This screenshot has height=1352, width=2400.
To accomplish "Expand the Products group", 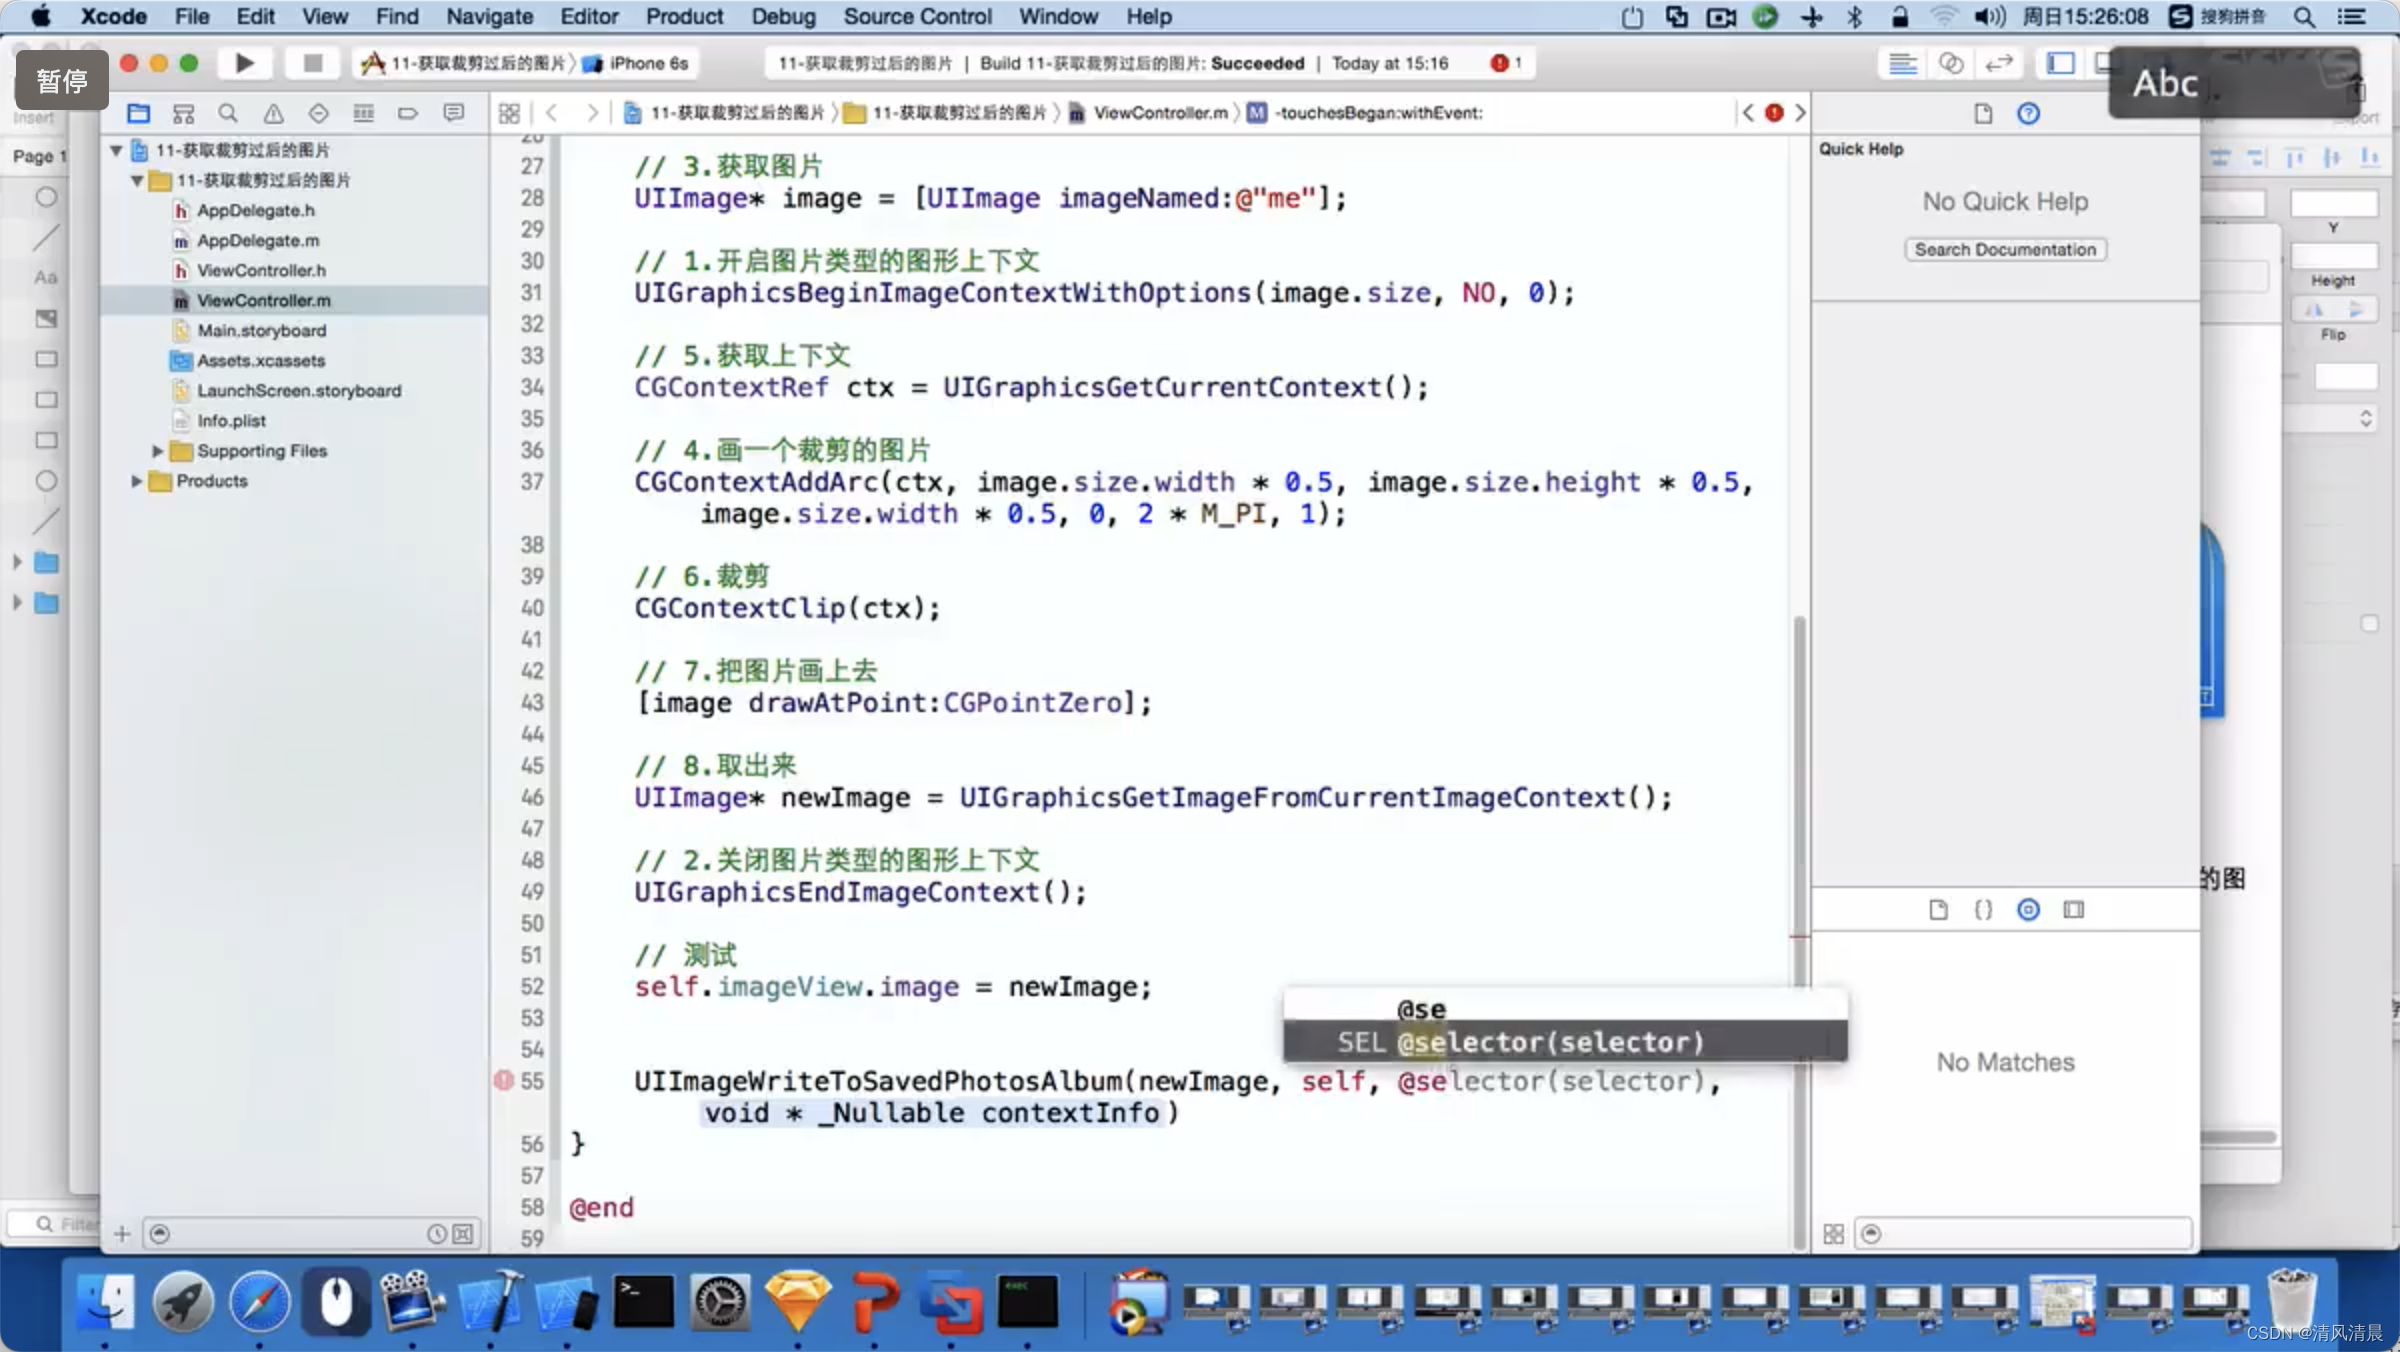I will pyautogui.click(x=137, y=481).
